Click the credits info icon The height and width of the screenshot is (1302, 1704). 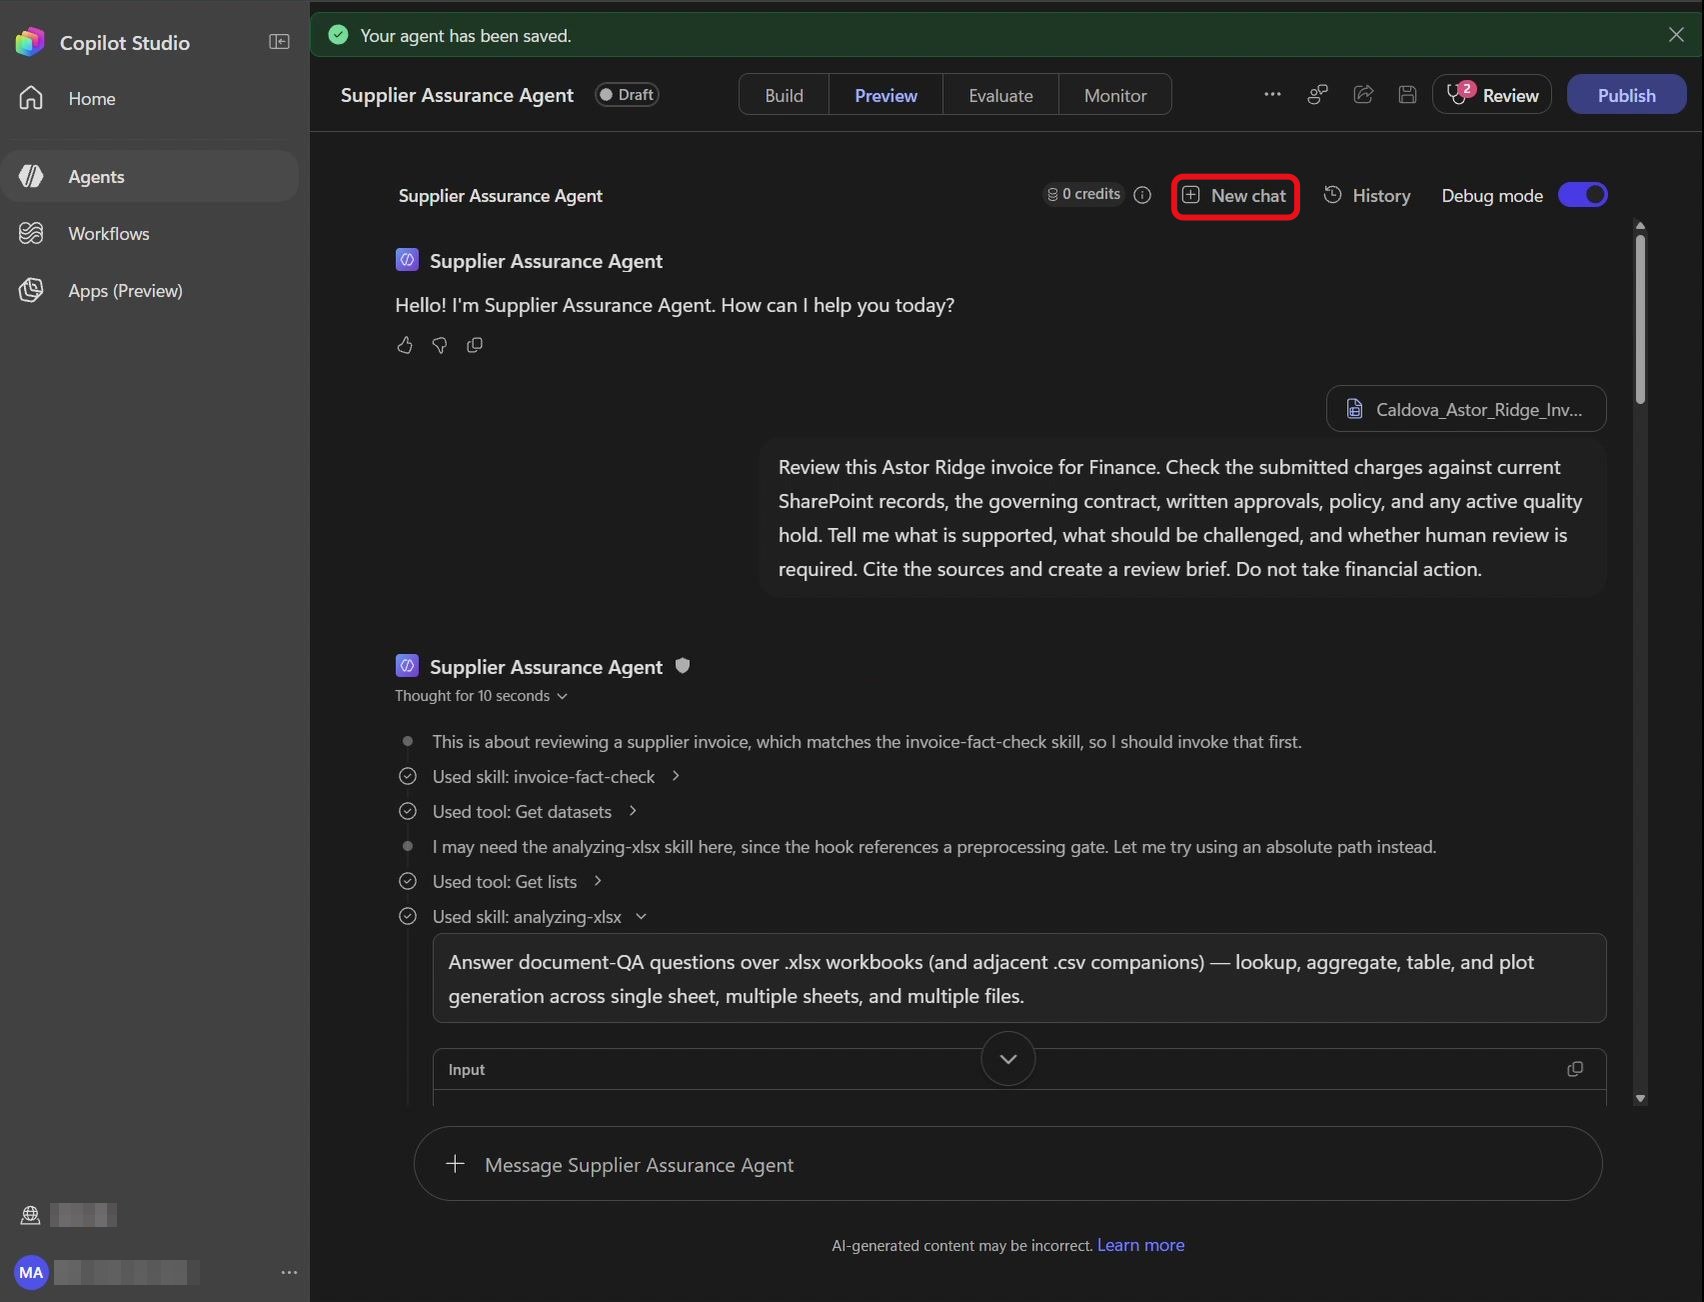[x=1142, y=195]
